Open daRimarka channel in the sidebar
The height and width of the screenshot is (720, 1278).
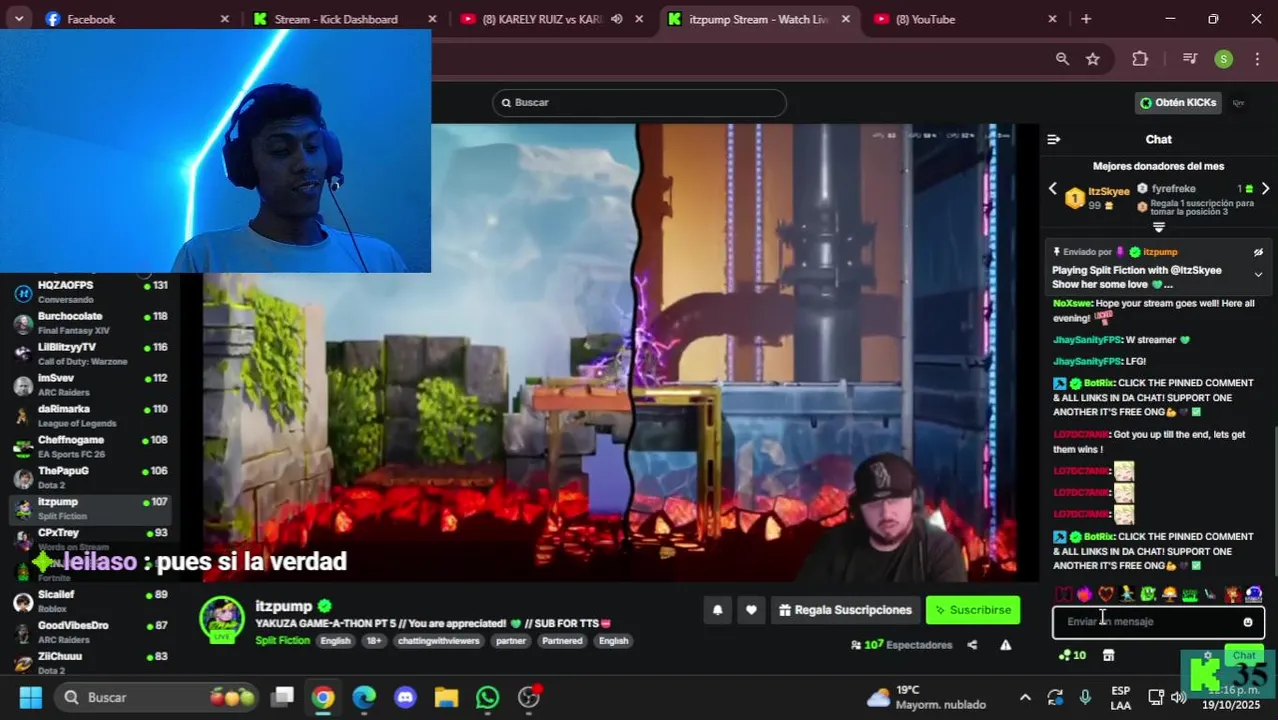(x=90, y=416)
